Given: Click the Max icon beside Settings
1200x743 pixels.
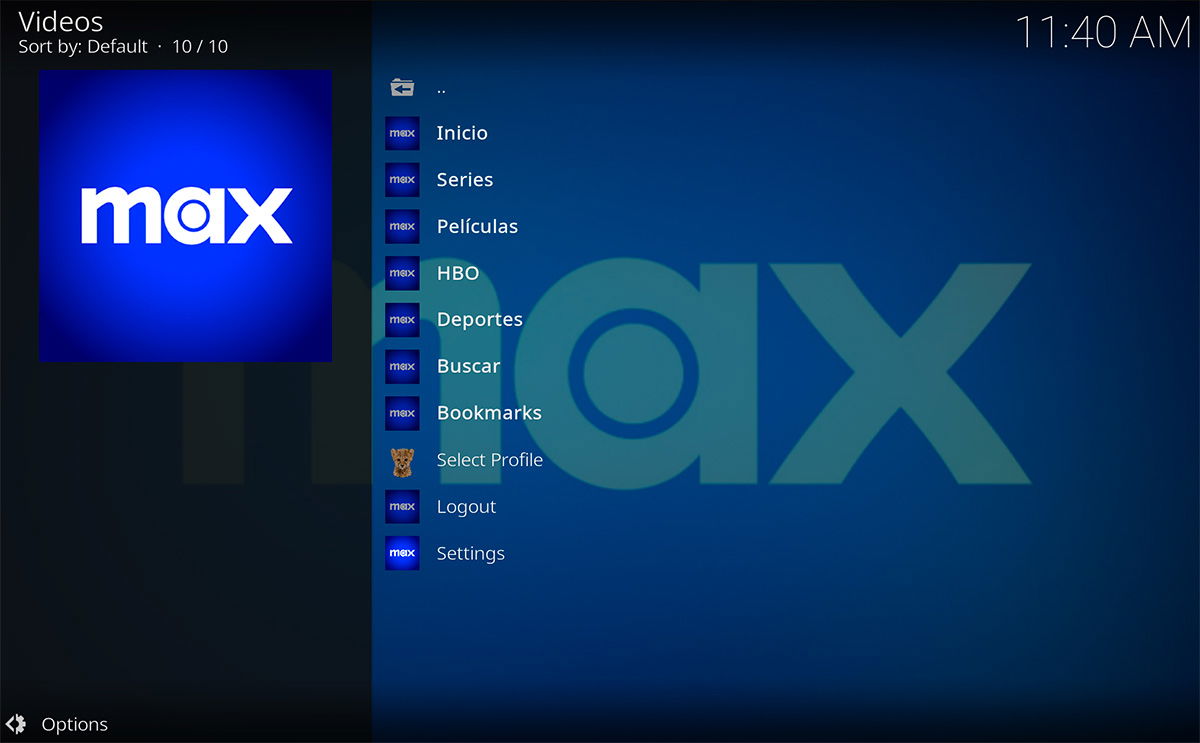Looking at the screenshot, I should pos(402,553).
